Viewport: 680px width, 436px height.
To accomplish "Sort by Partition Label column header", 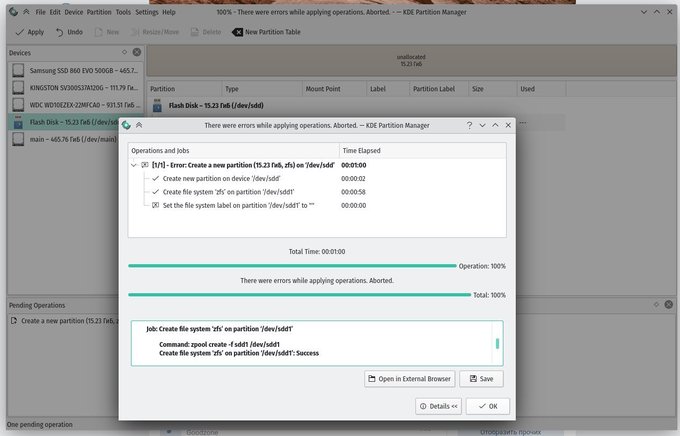I will pos(438,89).
